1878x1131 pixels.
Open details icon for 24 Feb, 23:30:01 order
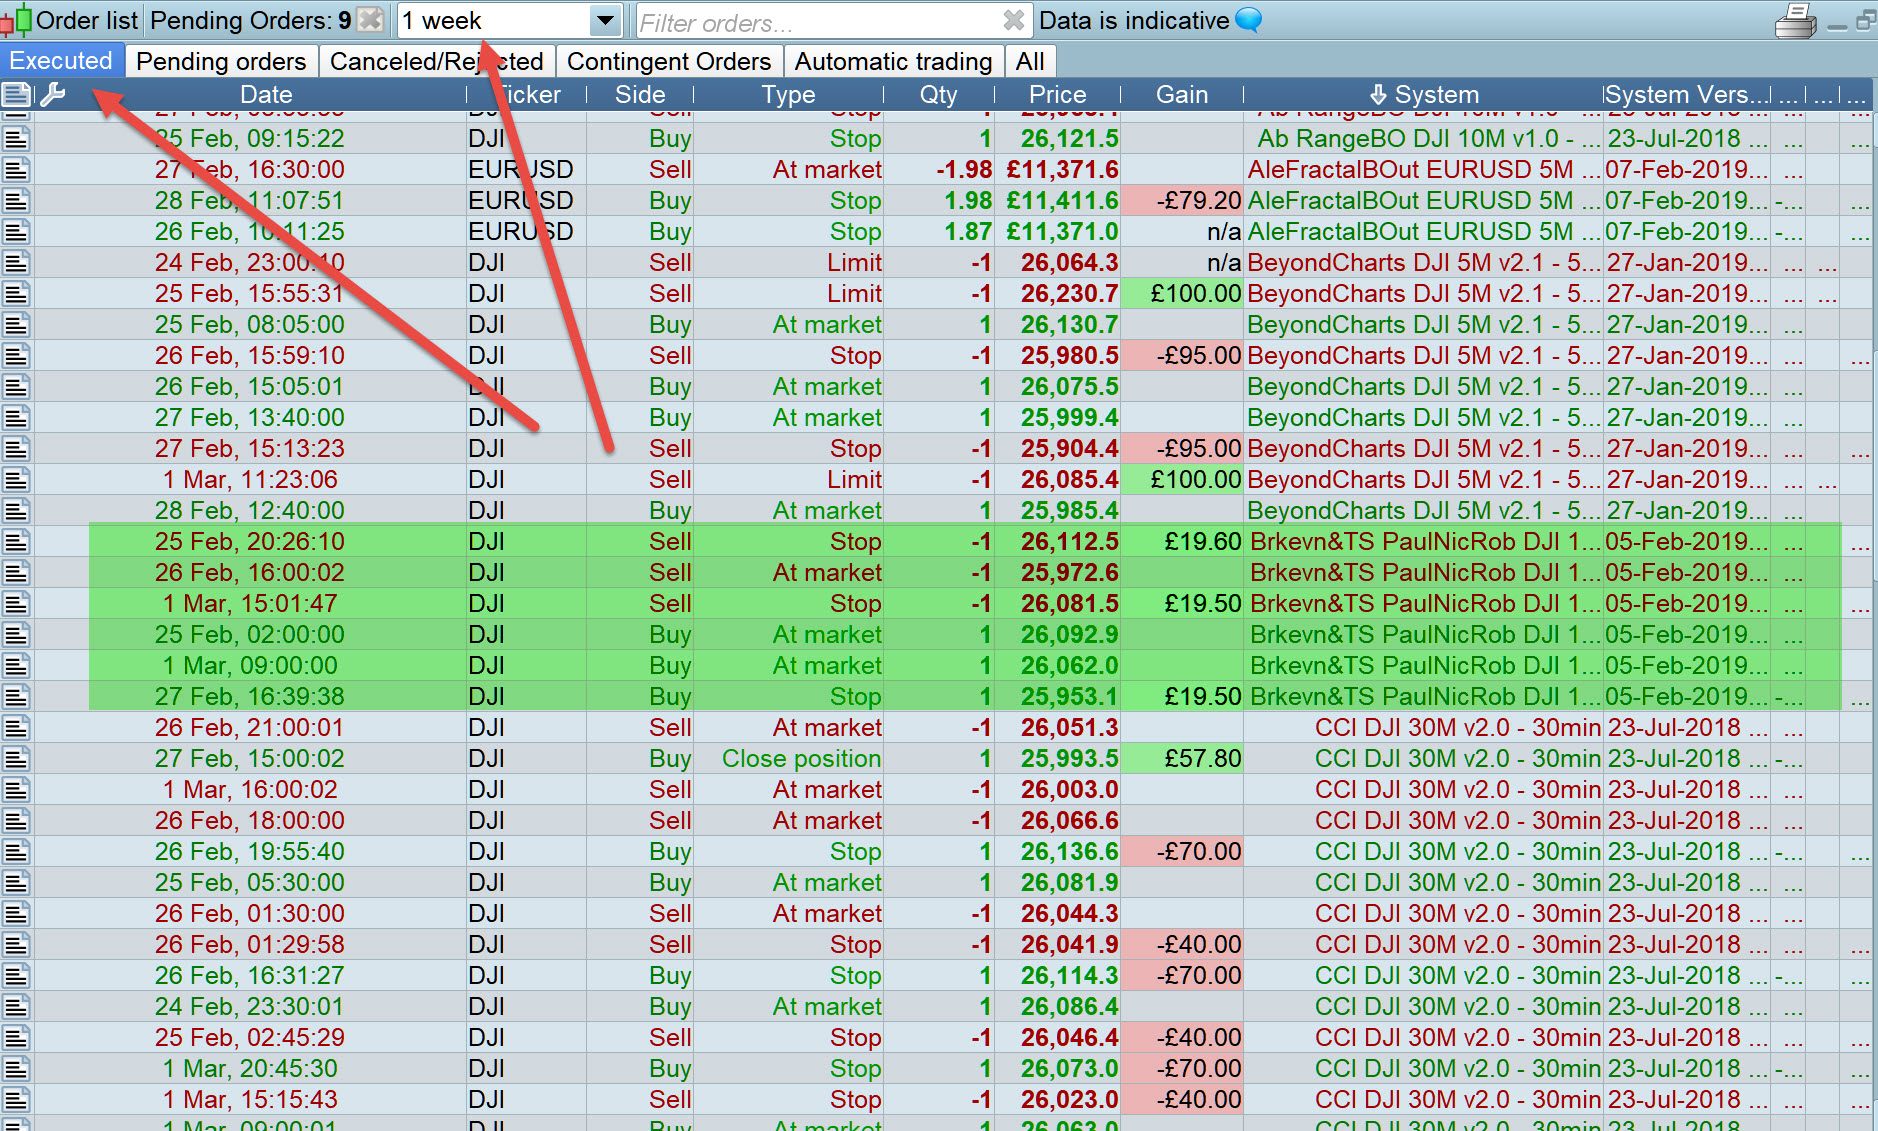(x=16, y=1006)
